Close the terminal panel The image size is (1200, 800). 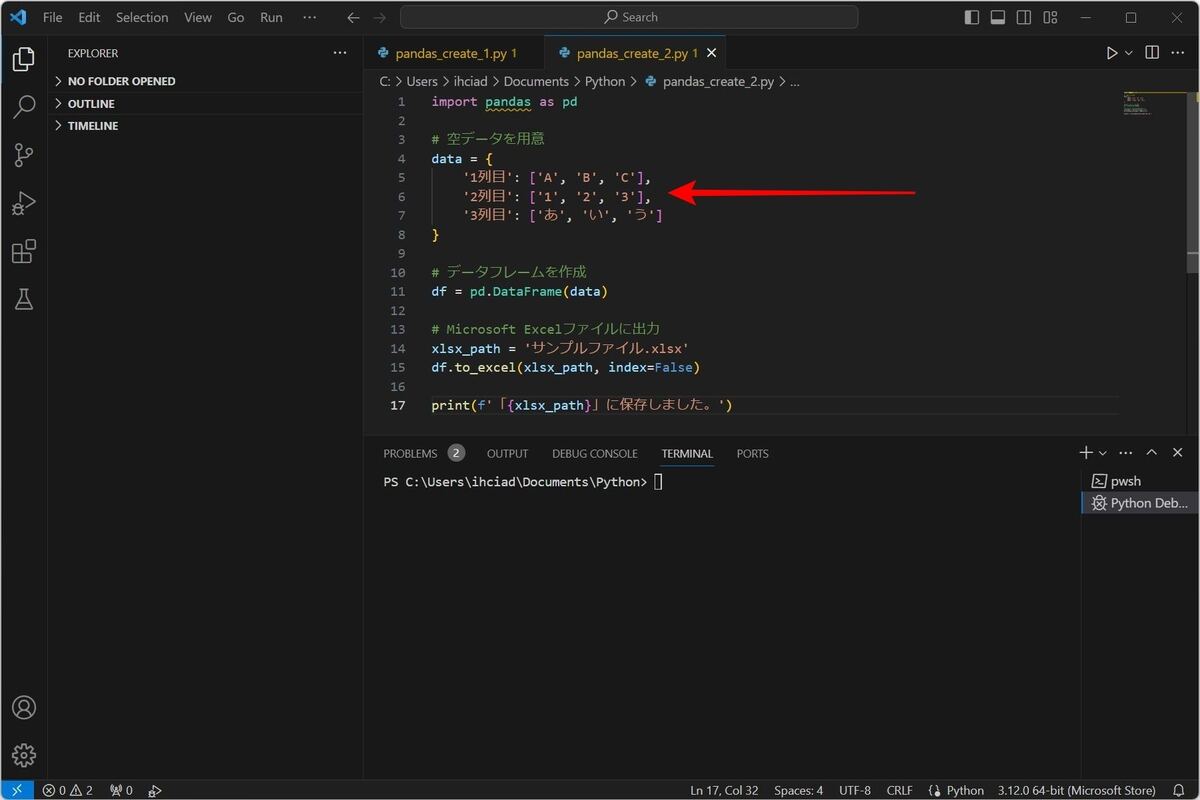coord(1178,453)
